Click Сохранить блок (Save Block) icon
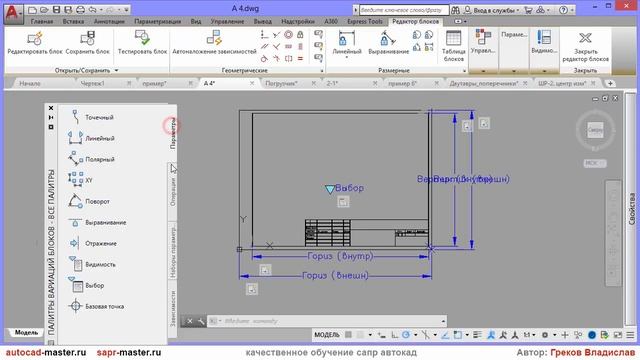The height and width of the screenshot is (360, 640). [x=87, y=39]
